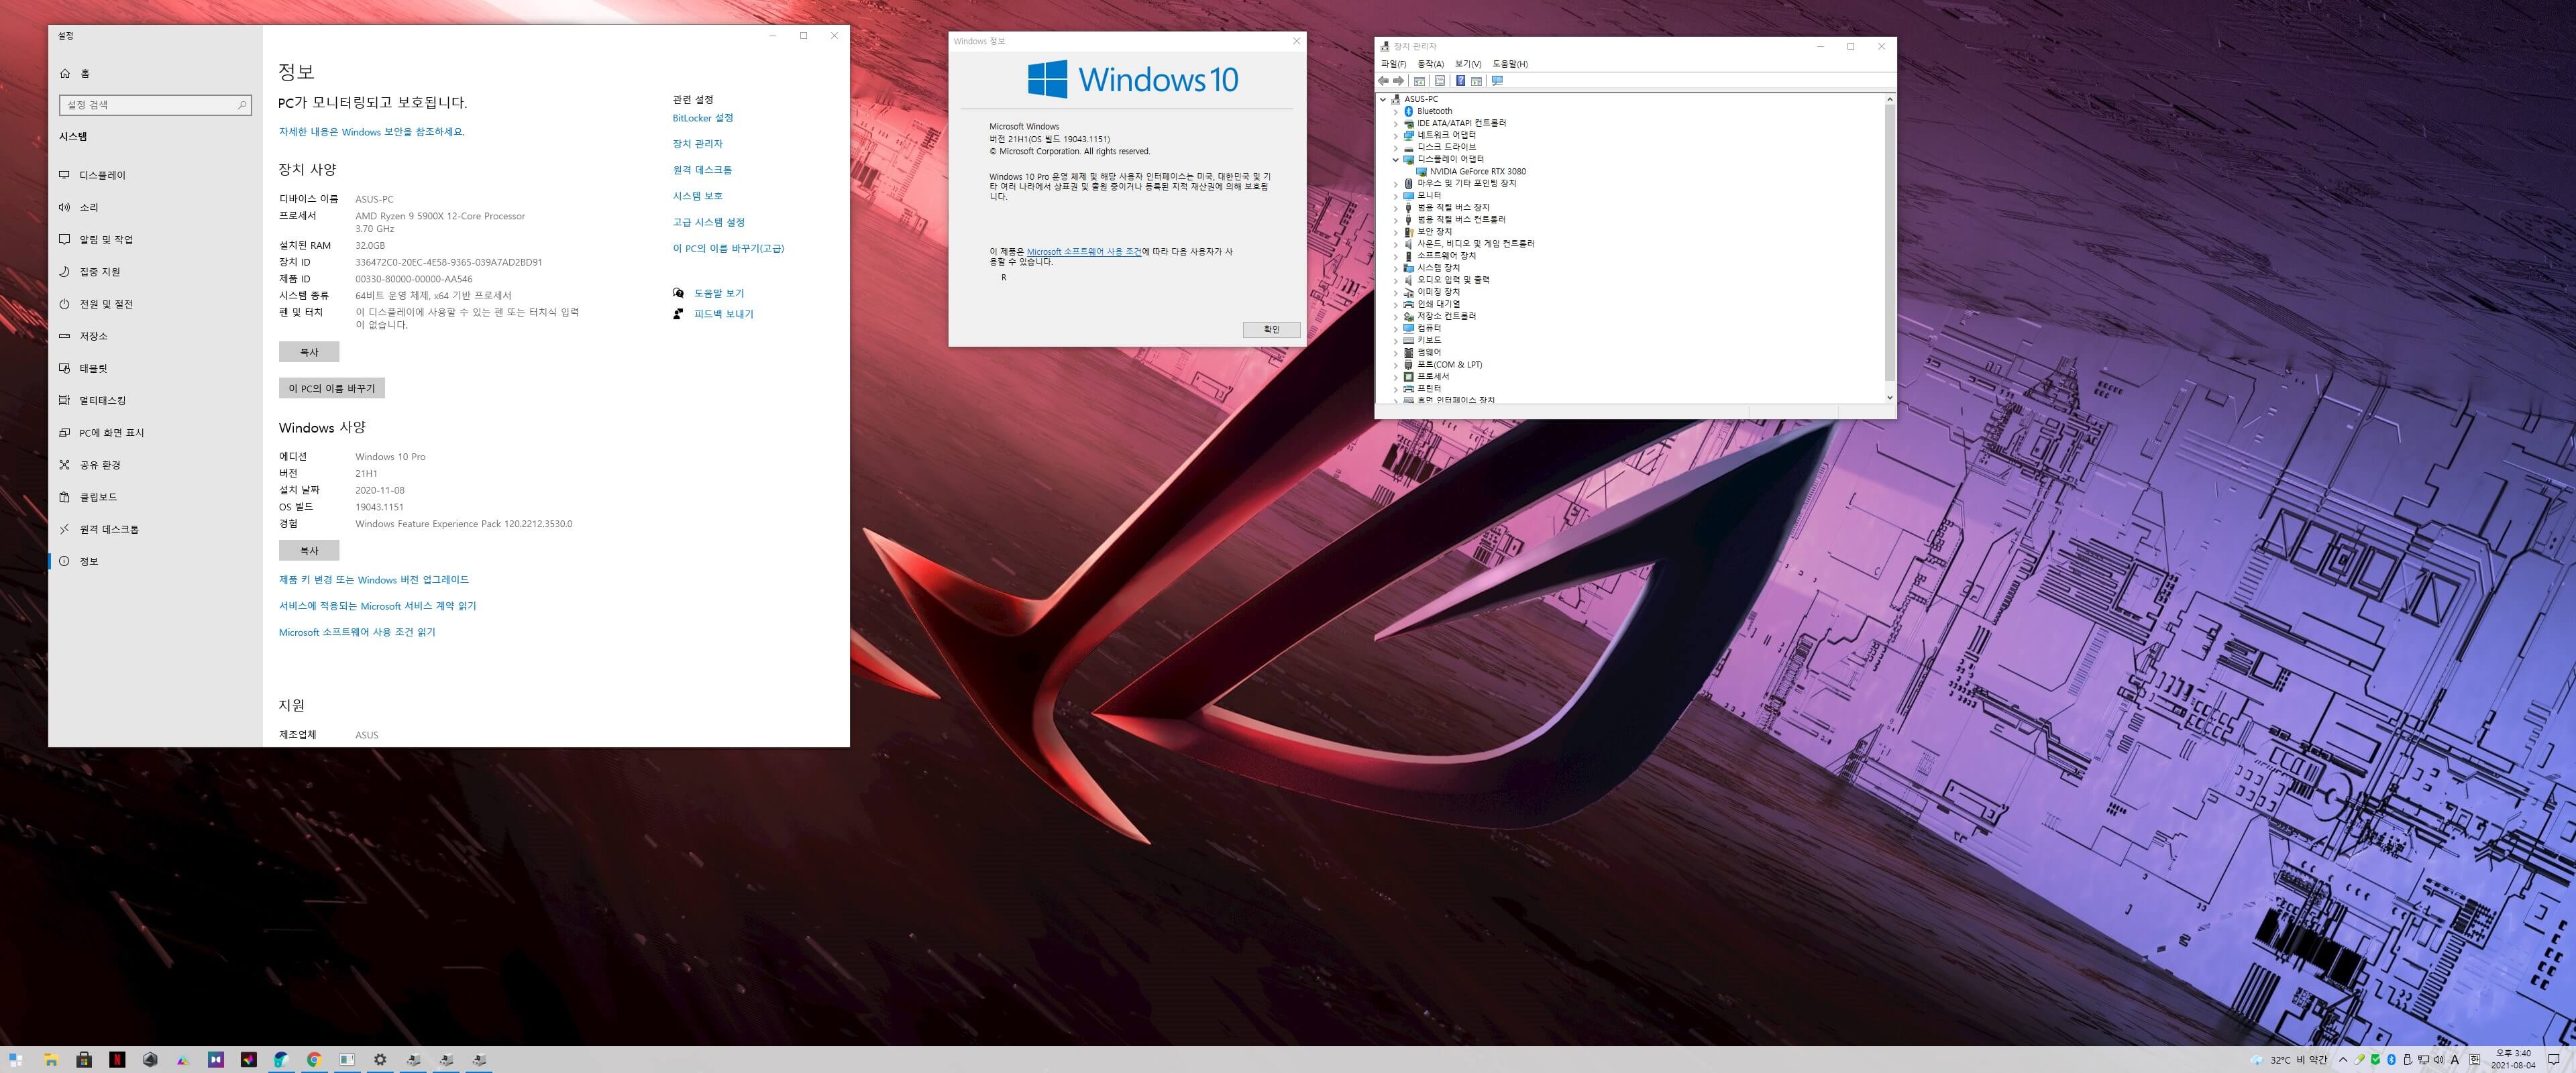The height and width of the screenshot is (1073, 2576).
Task: Click the blue Help question-mark toolbar icon
Action: (1461, 81)
